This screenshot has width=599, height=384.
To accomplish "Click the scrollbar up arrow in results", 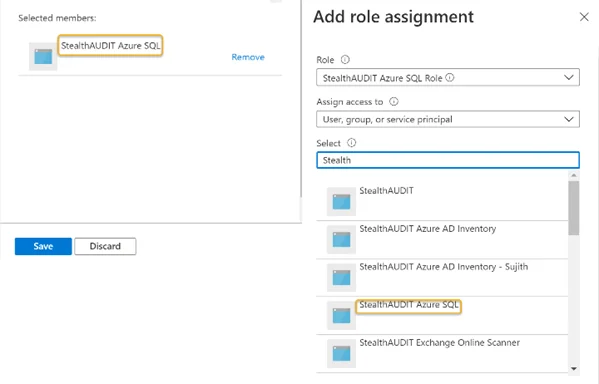I will coord(573,175).
